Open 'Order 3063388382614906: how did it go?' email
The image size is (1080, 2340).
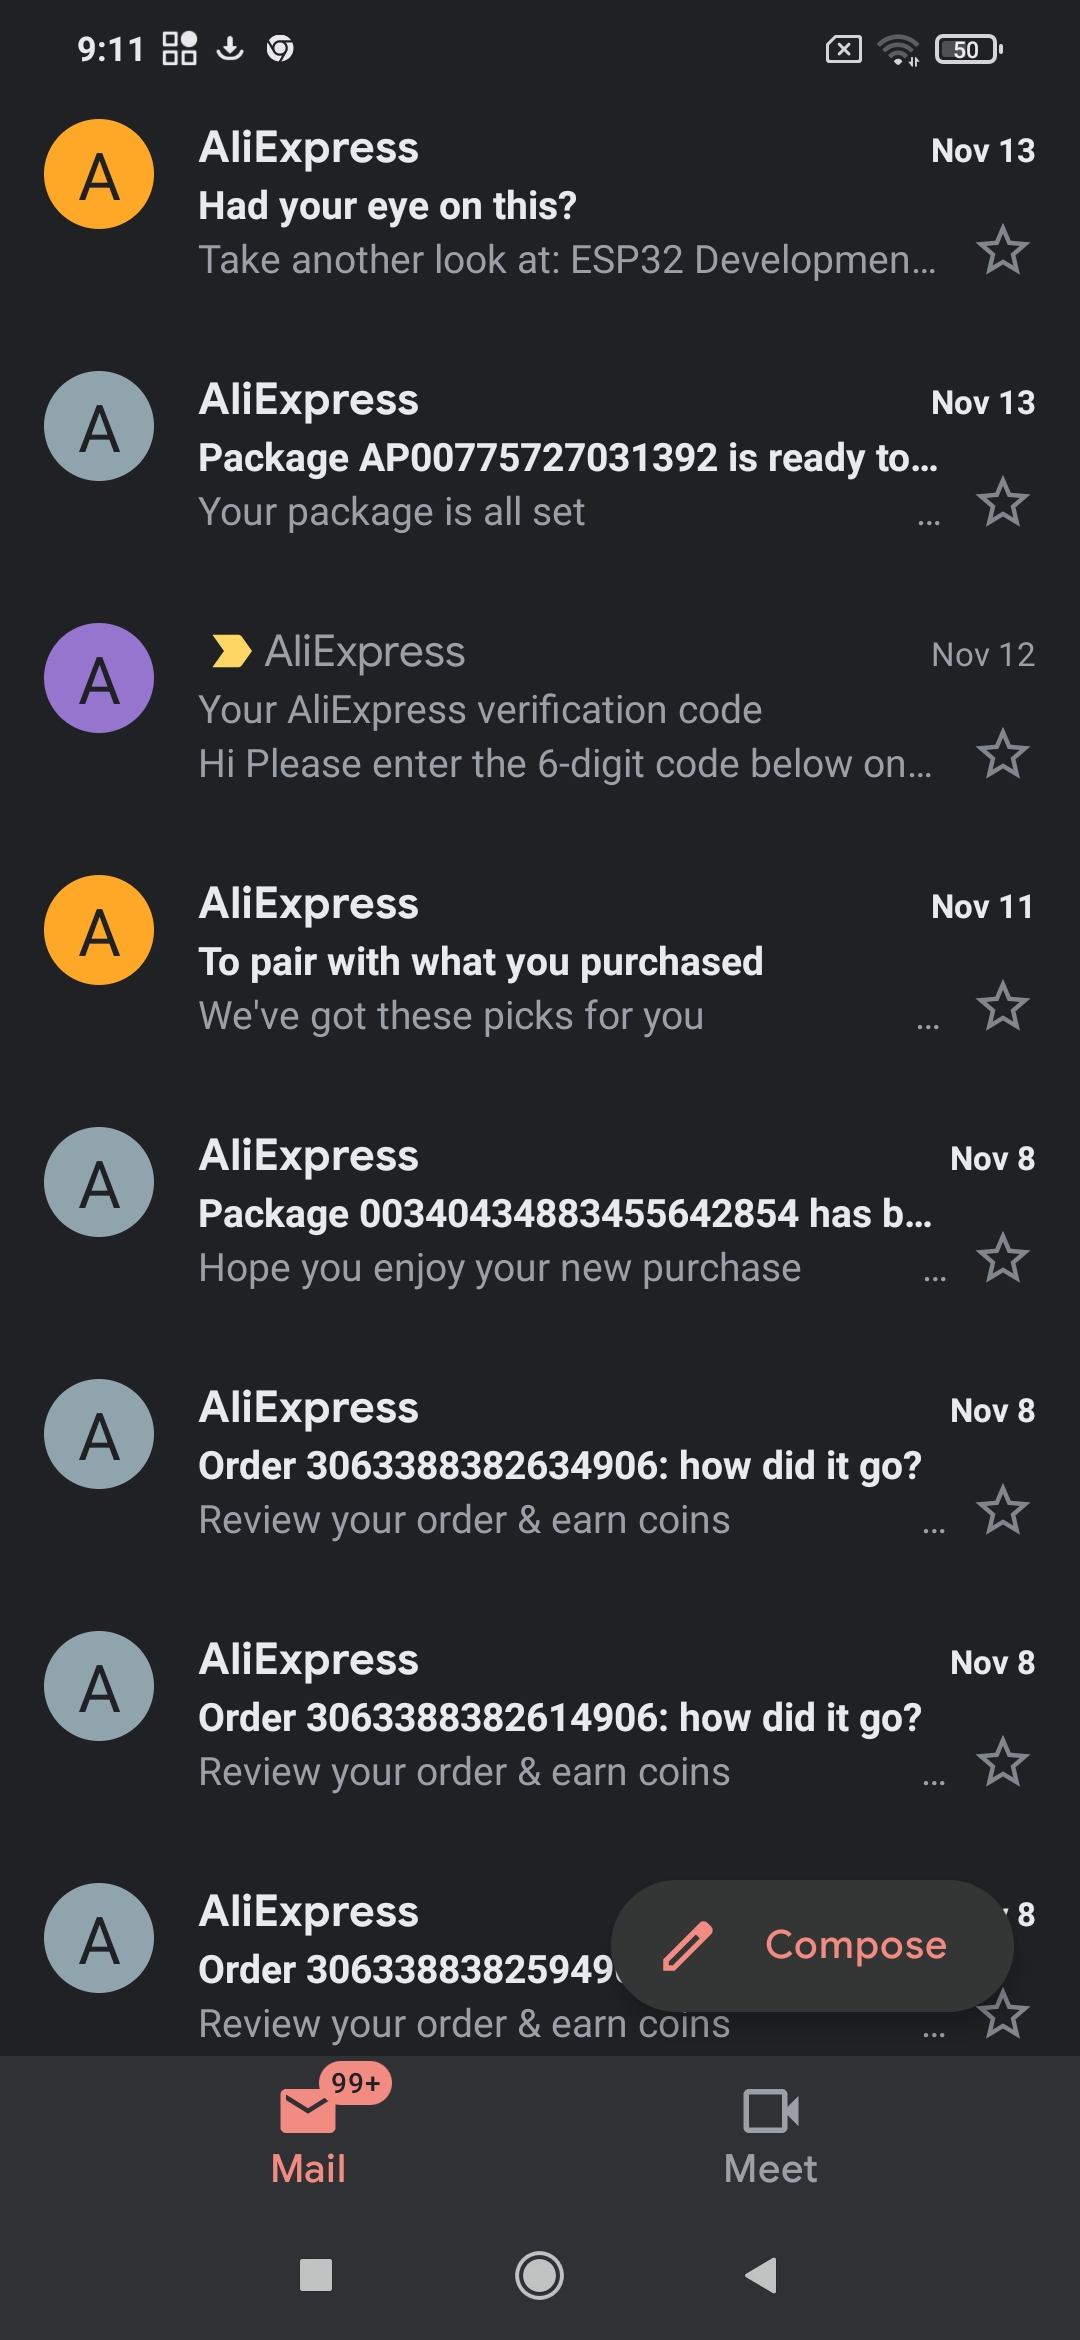[x=559, y=1718]
